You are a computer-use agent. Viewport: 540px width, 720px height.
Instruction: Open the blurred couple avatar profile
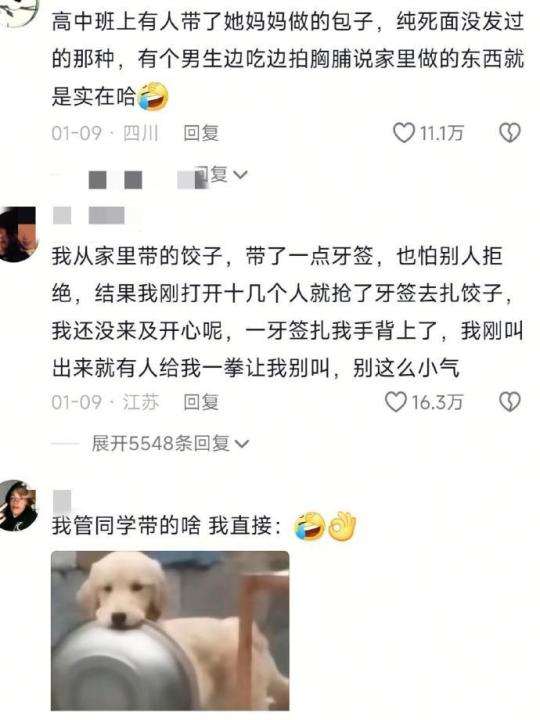17,234
